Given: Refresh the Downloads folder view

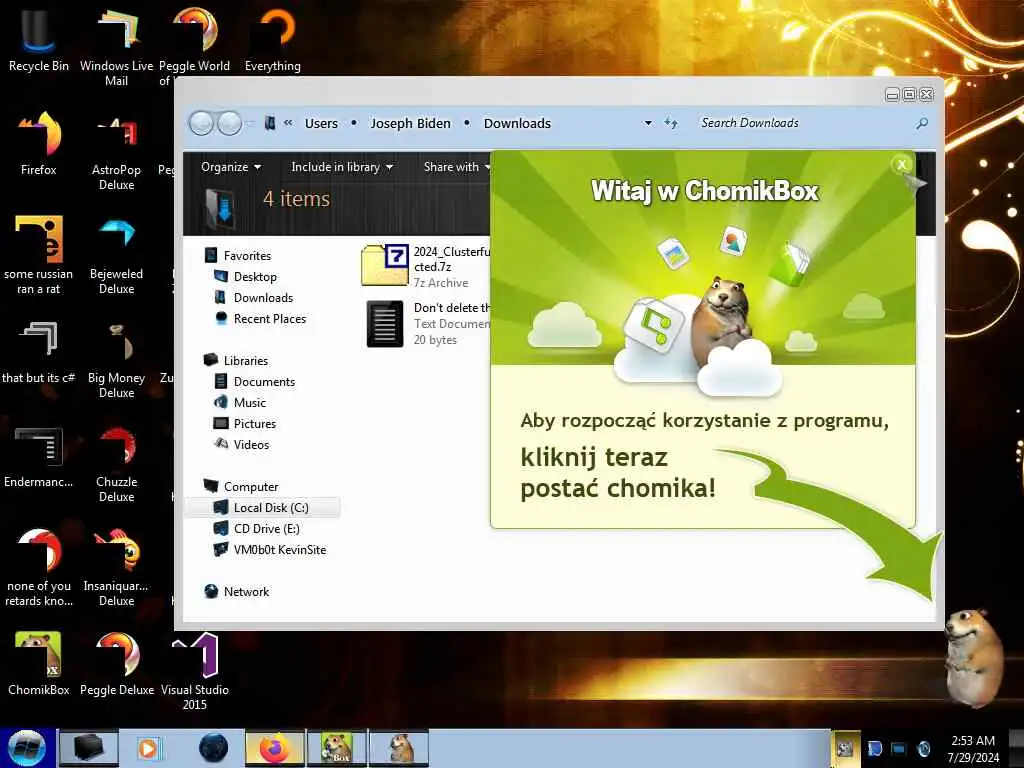Looking at the screenshot, I should (x=671, y=123).
